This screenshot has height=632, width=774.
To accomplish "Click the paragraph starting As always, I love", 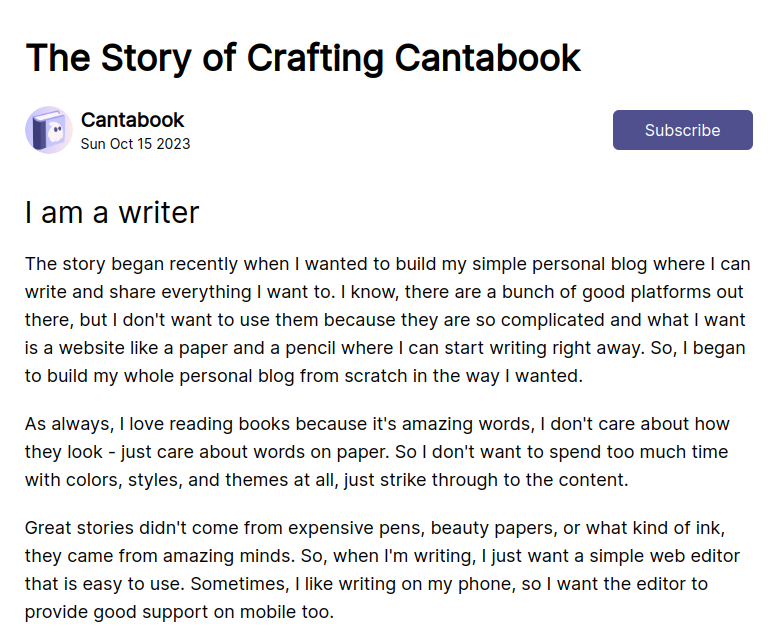I will point(377,452).
